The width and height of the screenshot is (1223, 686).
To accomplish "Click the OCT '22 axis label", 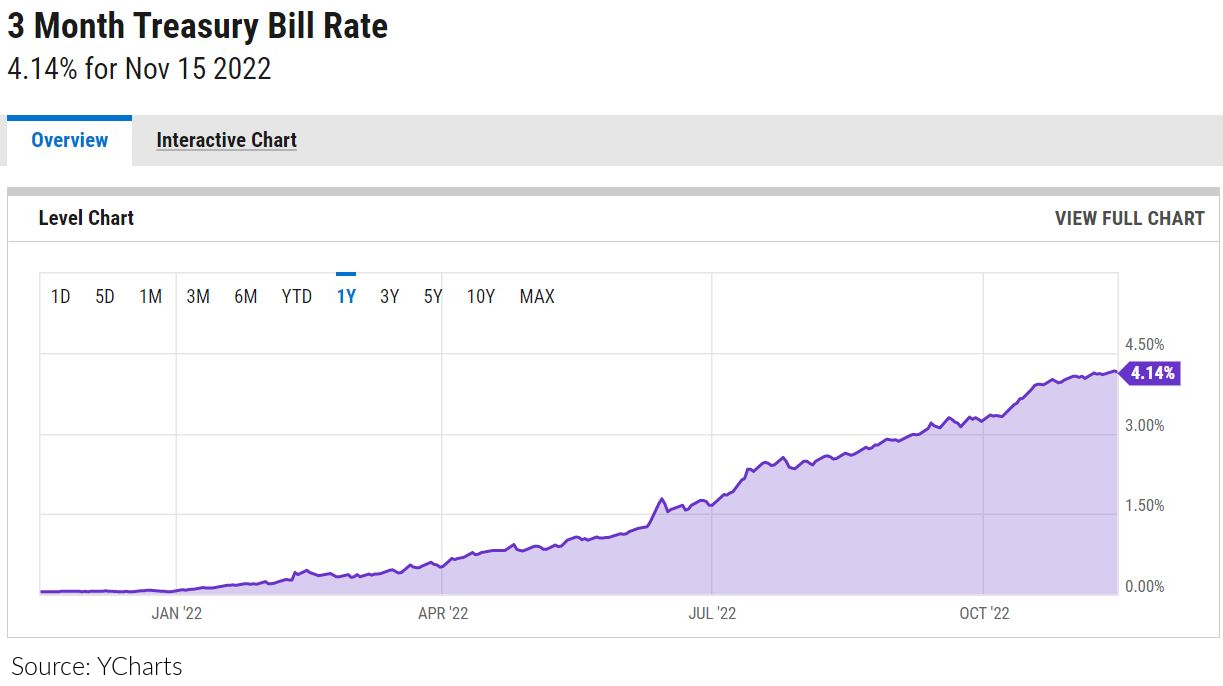I will coord(985,613).
